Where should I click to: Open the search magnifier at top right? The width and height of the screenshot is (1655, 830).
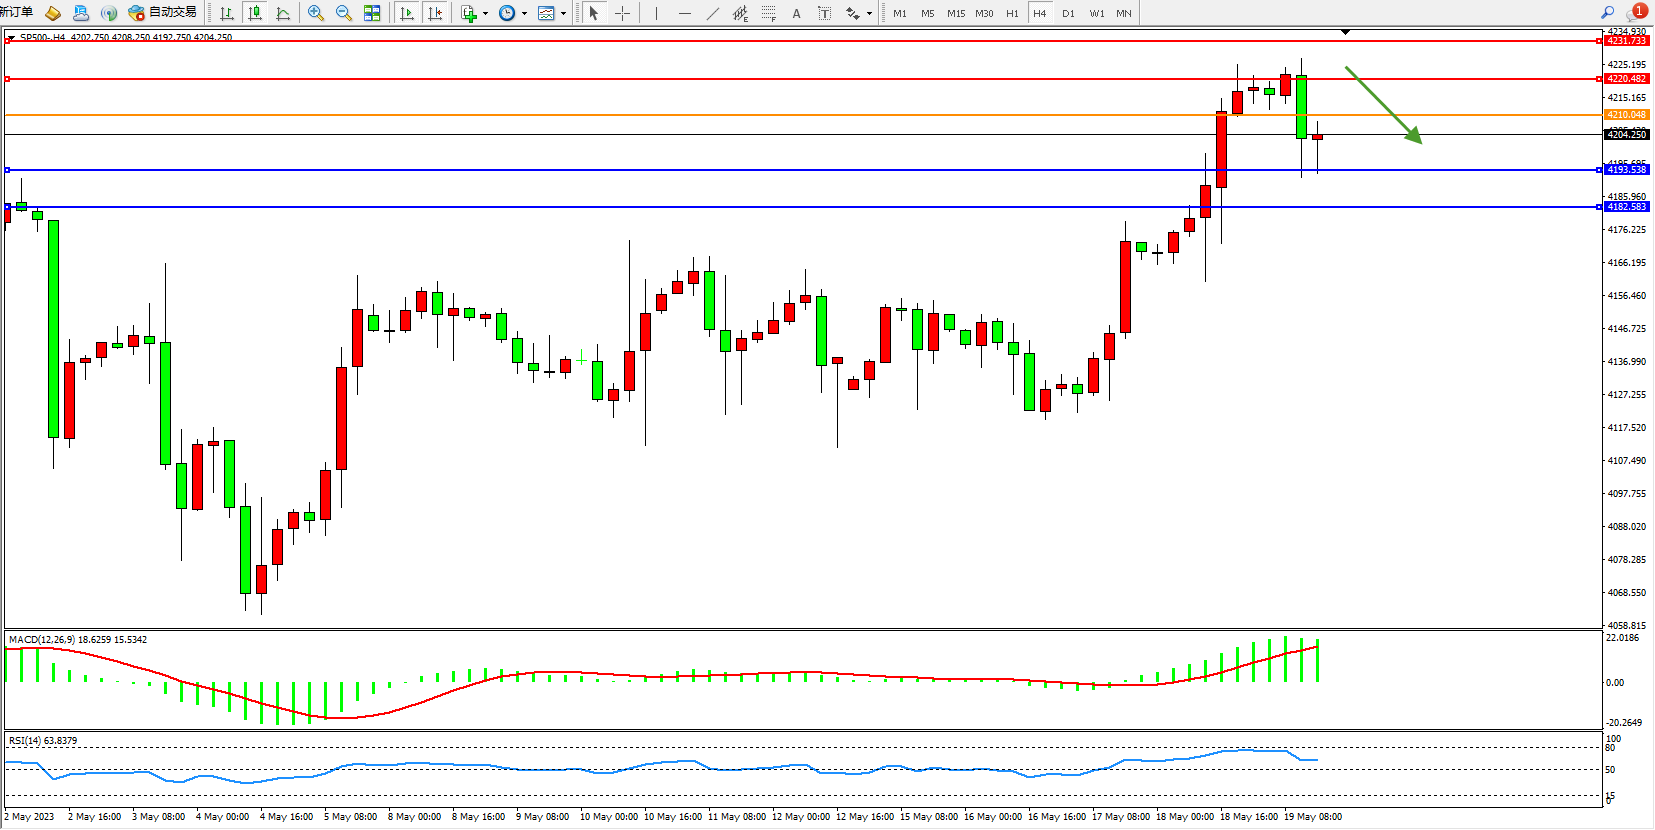[1608, 13]
